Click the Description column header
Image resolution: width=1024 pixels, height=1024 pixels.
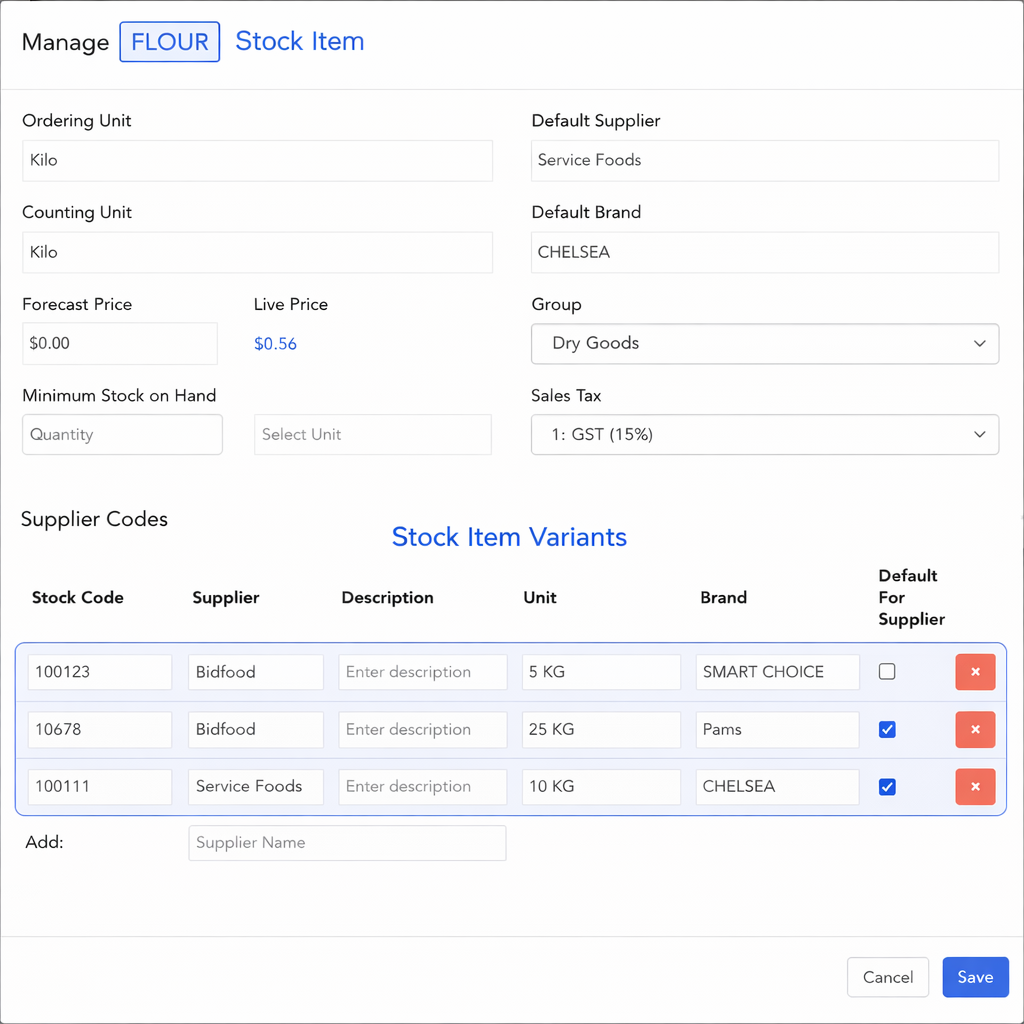pos(387,598)
